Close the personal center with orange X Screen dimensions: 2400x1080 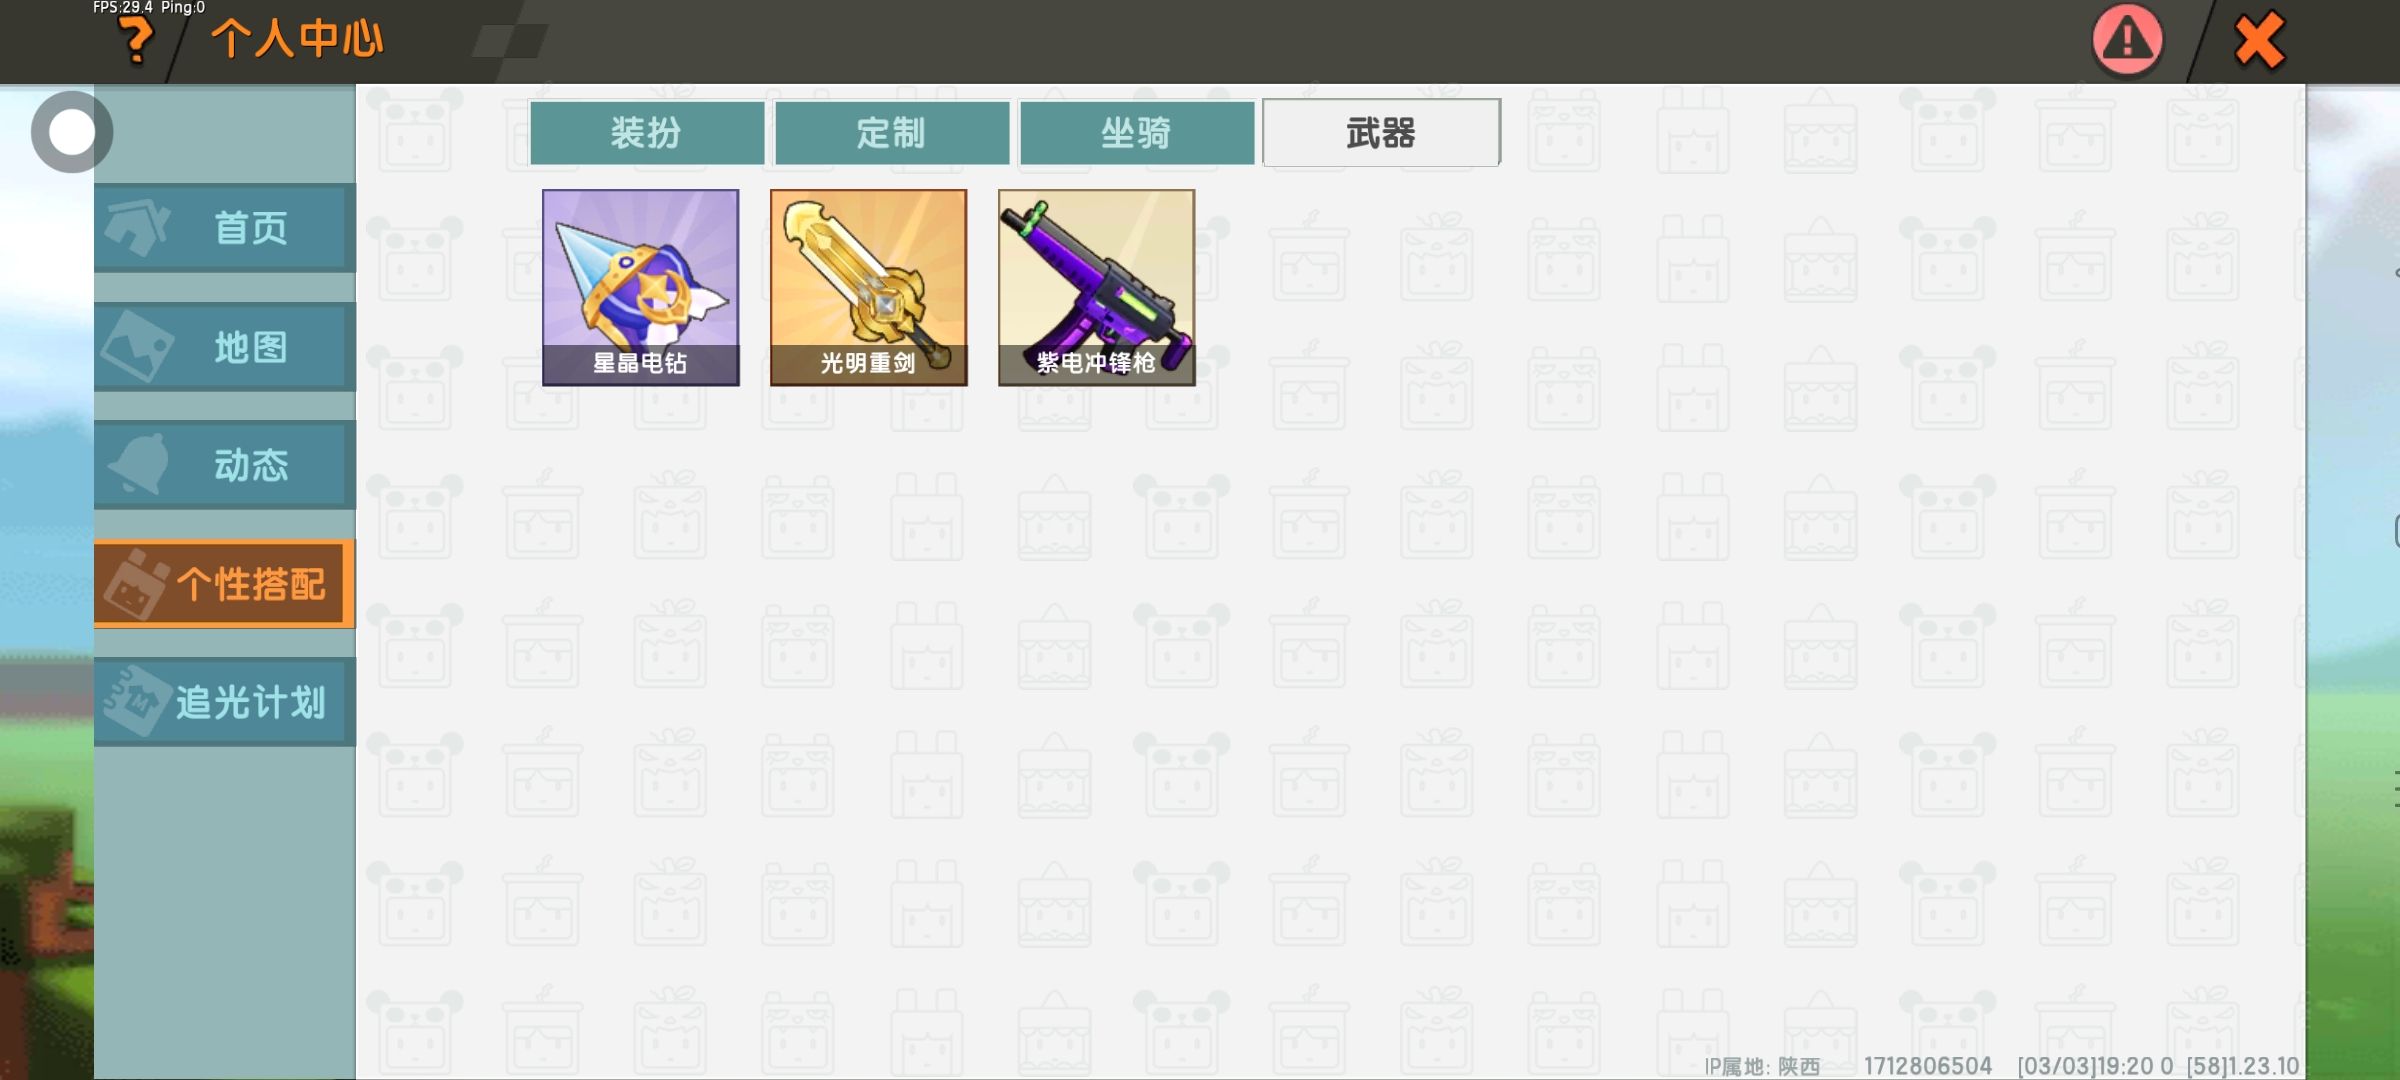(x=2259, y=40)
